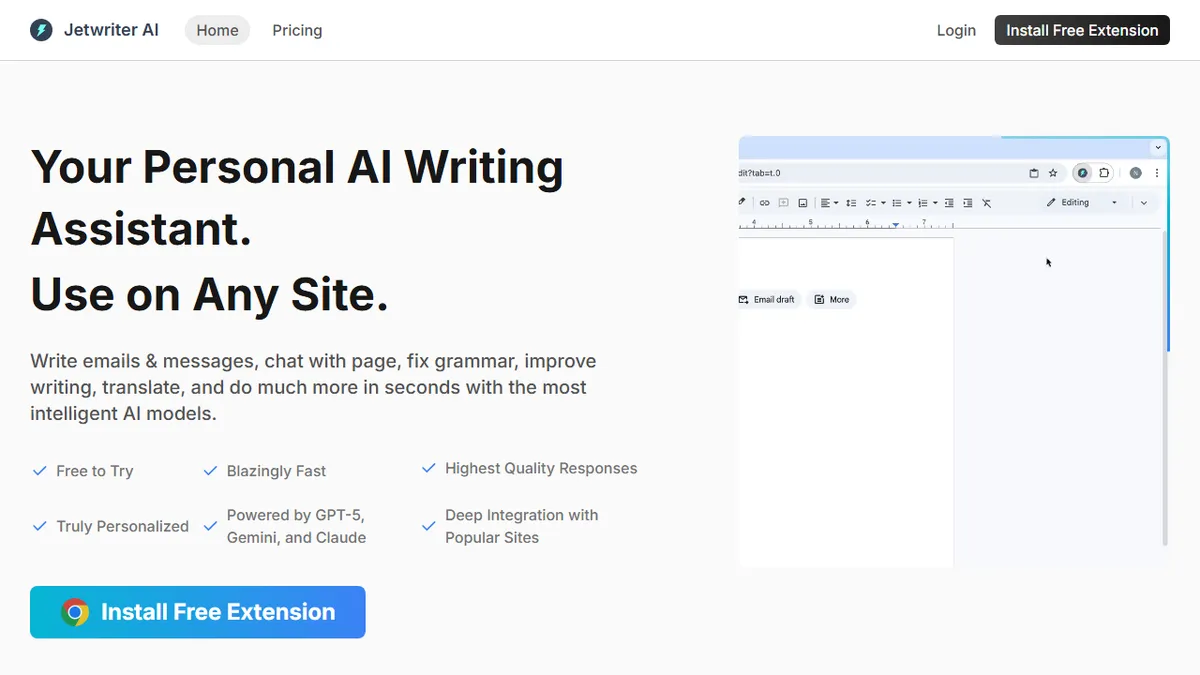Click the insert image icon in demo toolbar
The width and height of the screenshot is (1200, 675).
click(803, 203)
